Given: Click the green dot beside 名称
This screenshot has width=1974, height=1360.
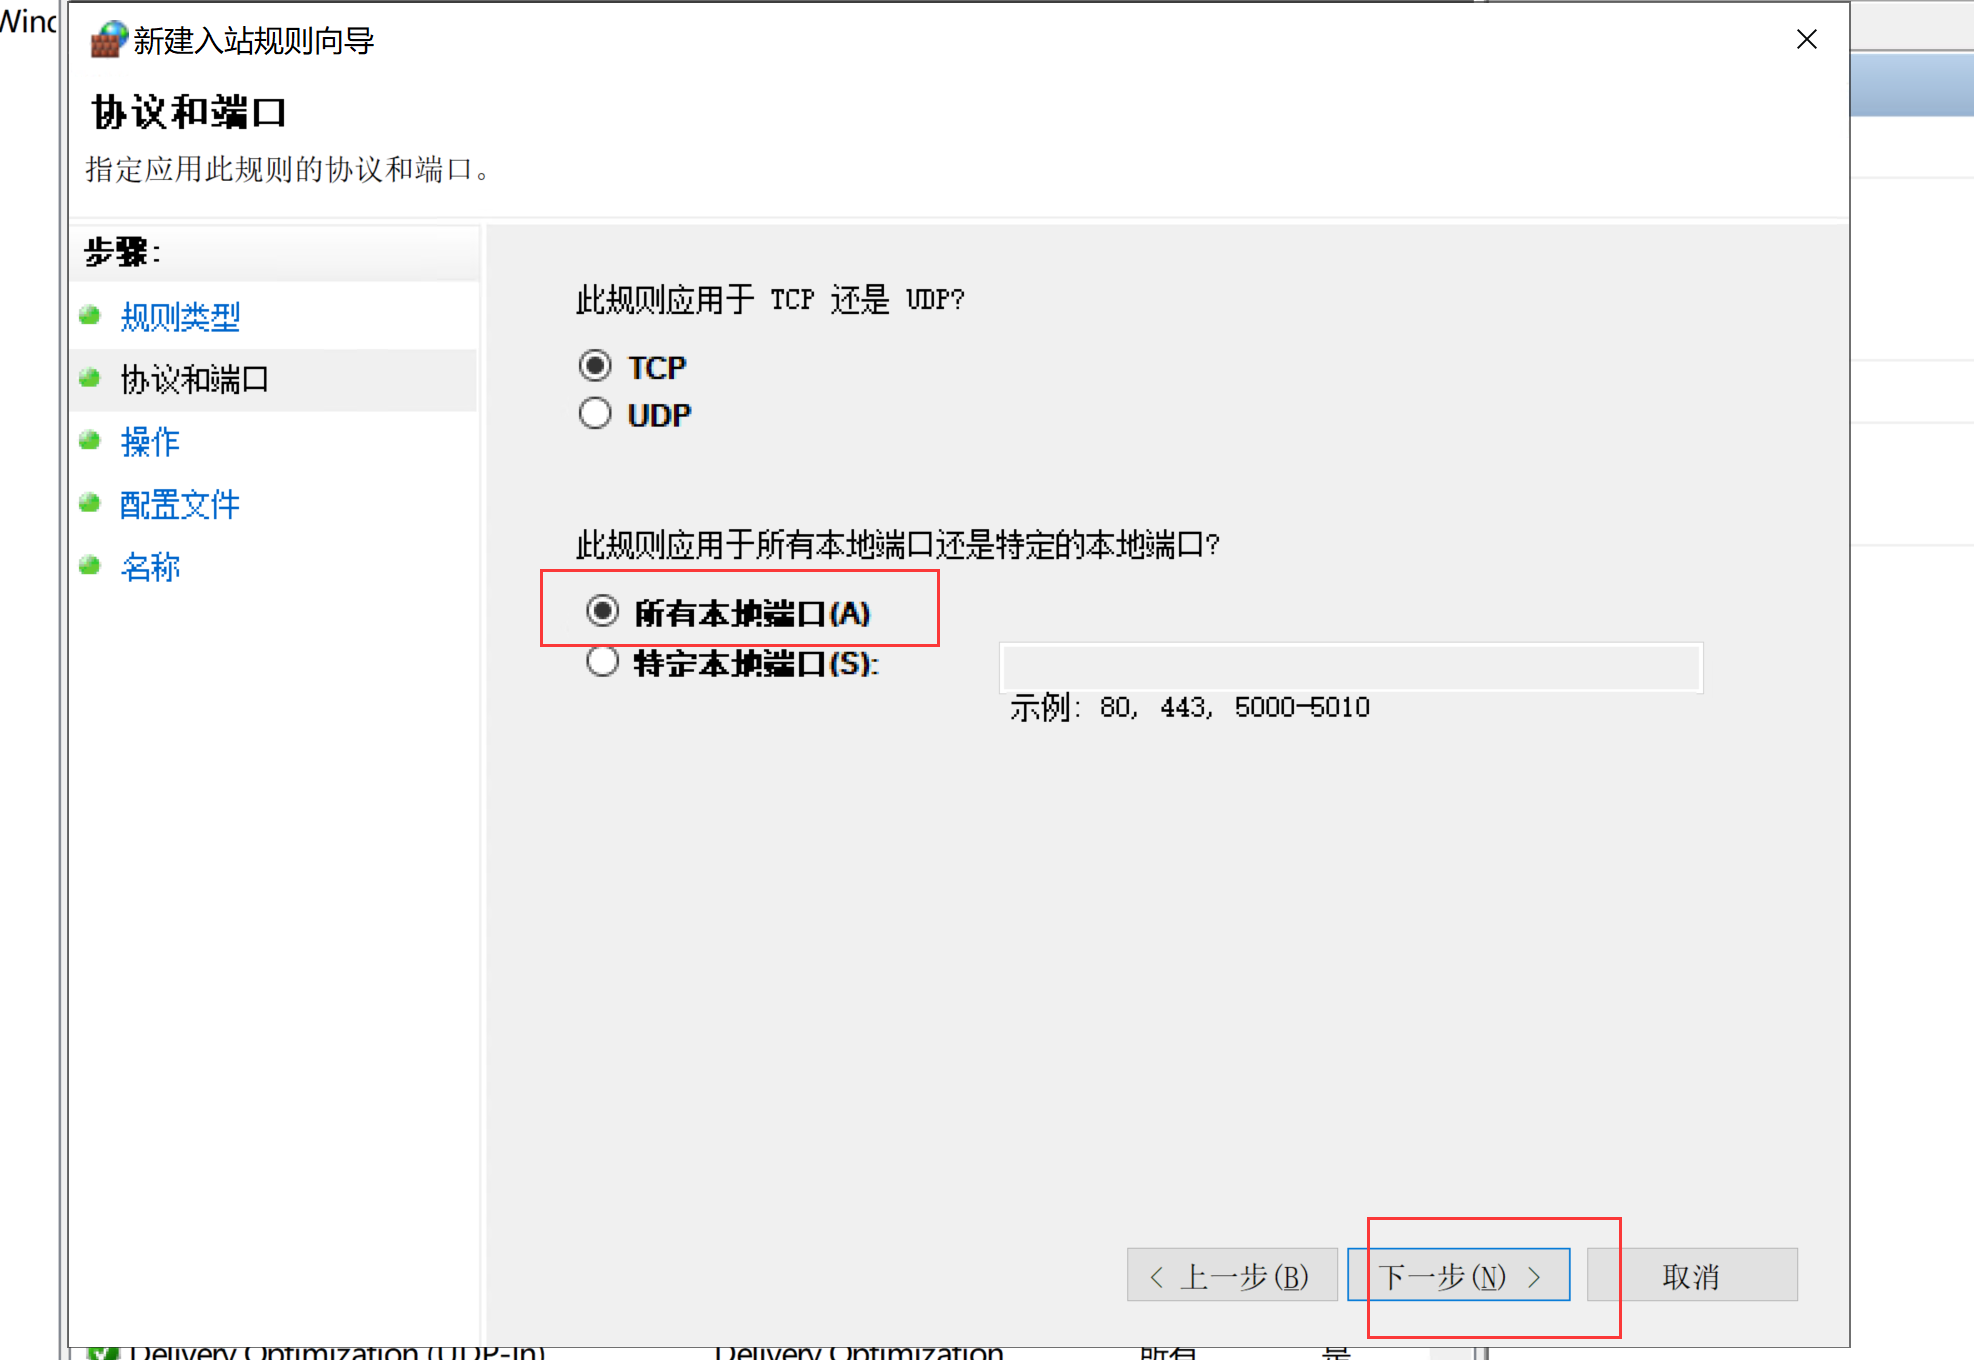Looking at the screenshot, I should tap(90, 565).
